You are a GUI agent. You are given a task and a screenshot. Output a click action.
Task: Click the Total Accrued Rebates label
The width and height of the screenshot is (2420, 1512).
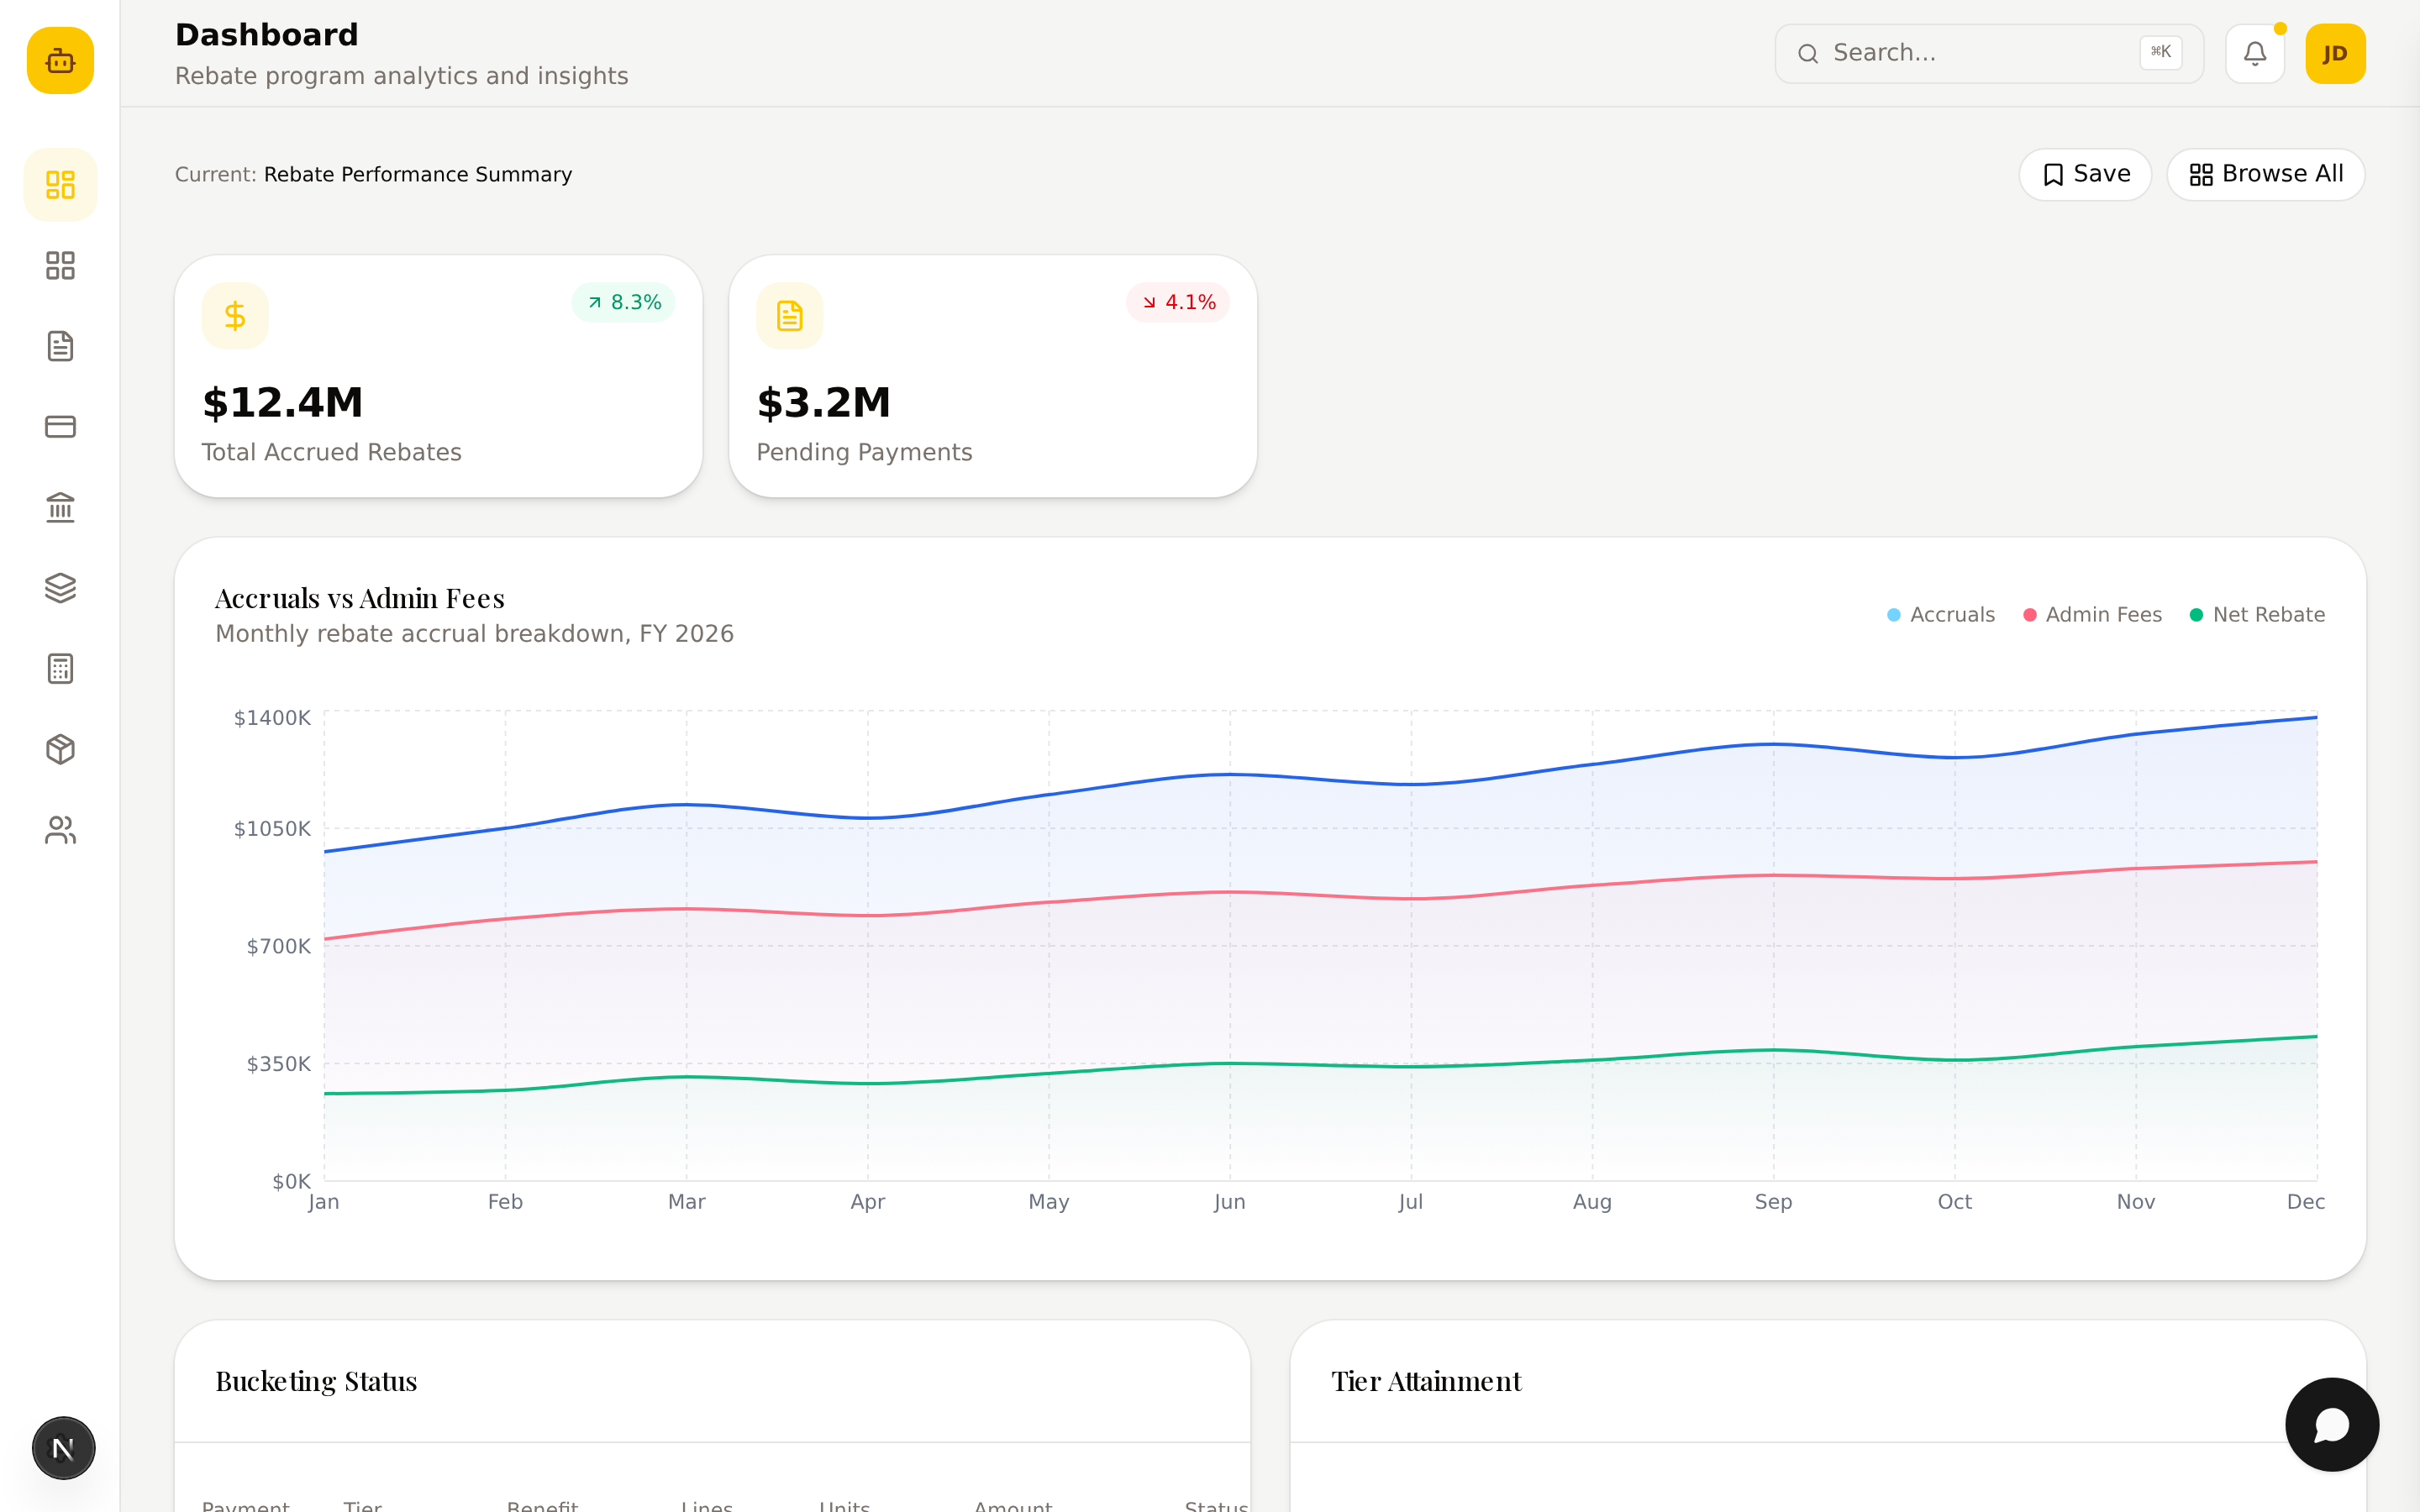332,452
